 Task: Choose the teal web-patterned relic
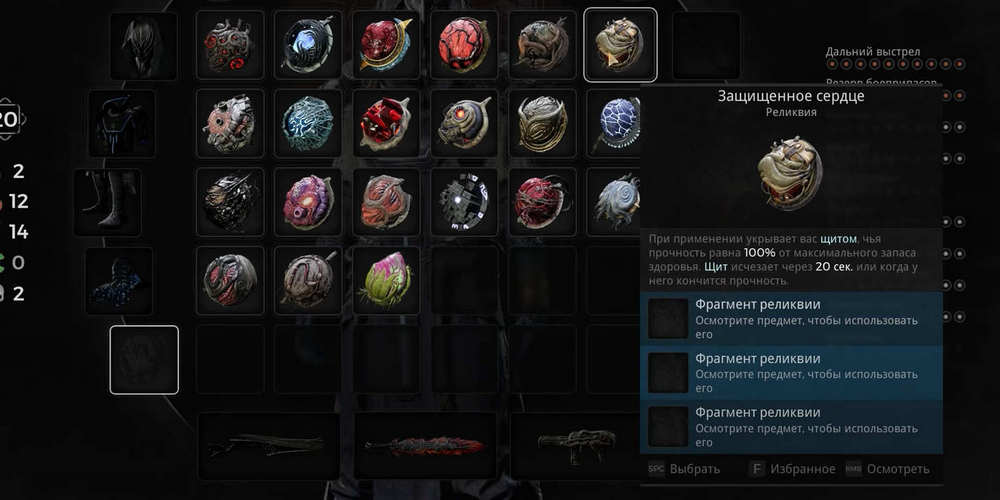coord(308,124)
